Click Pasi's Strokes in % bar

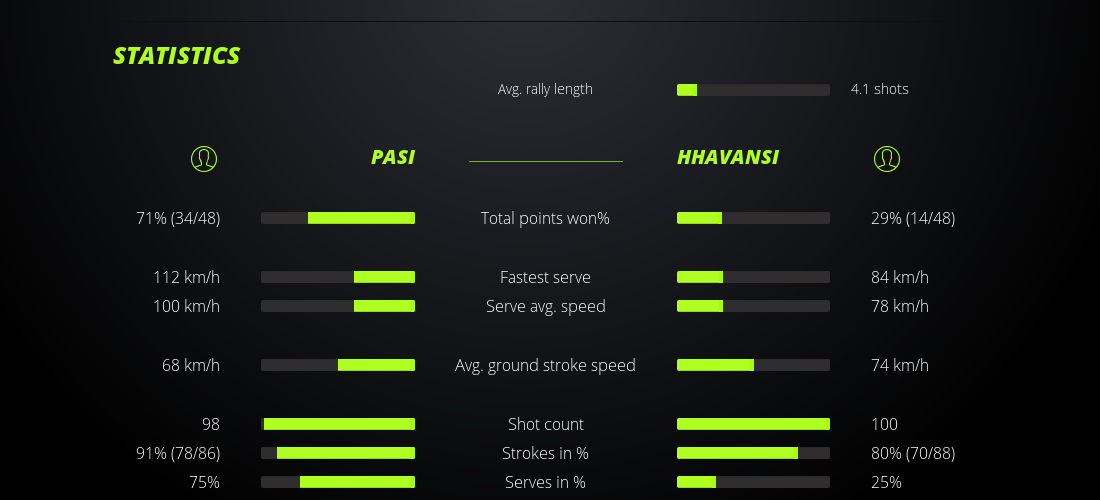[338, 453]
